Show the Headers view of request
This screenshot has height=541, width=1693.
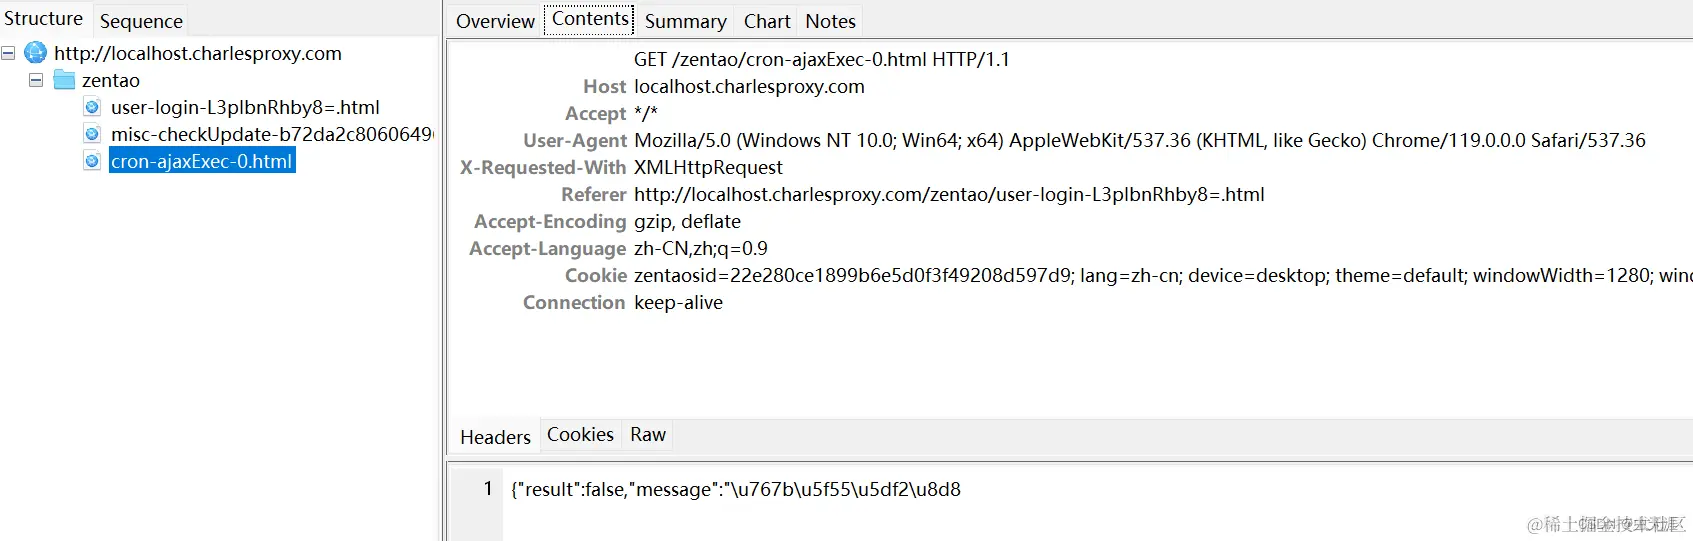495,437
